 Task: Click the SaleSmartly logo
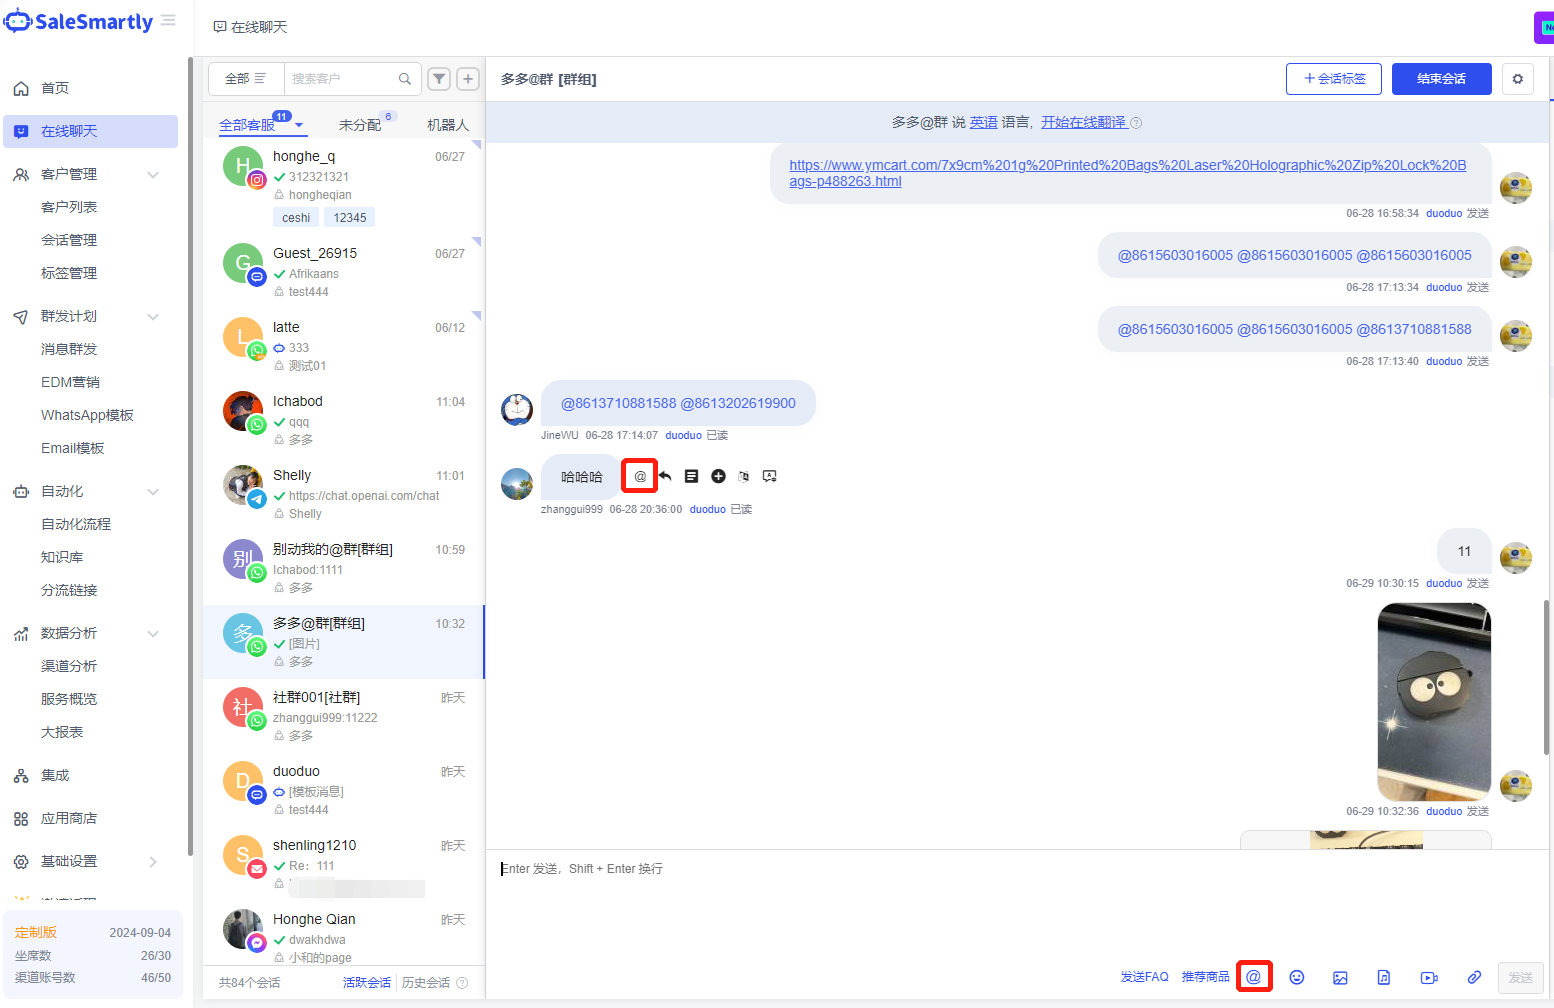(x=78, y=21)
